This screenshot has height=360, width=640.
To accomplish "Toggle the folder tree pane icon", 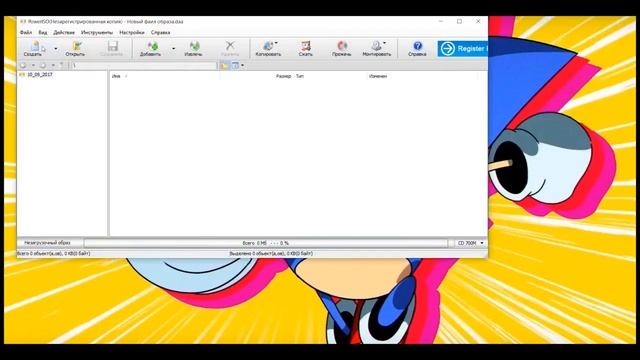I will pos(224,65).
